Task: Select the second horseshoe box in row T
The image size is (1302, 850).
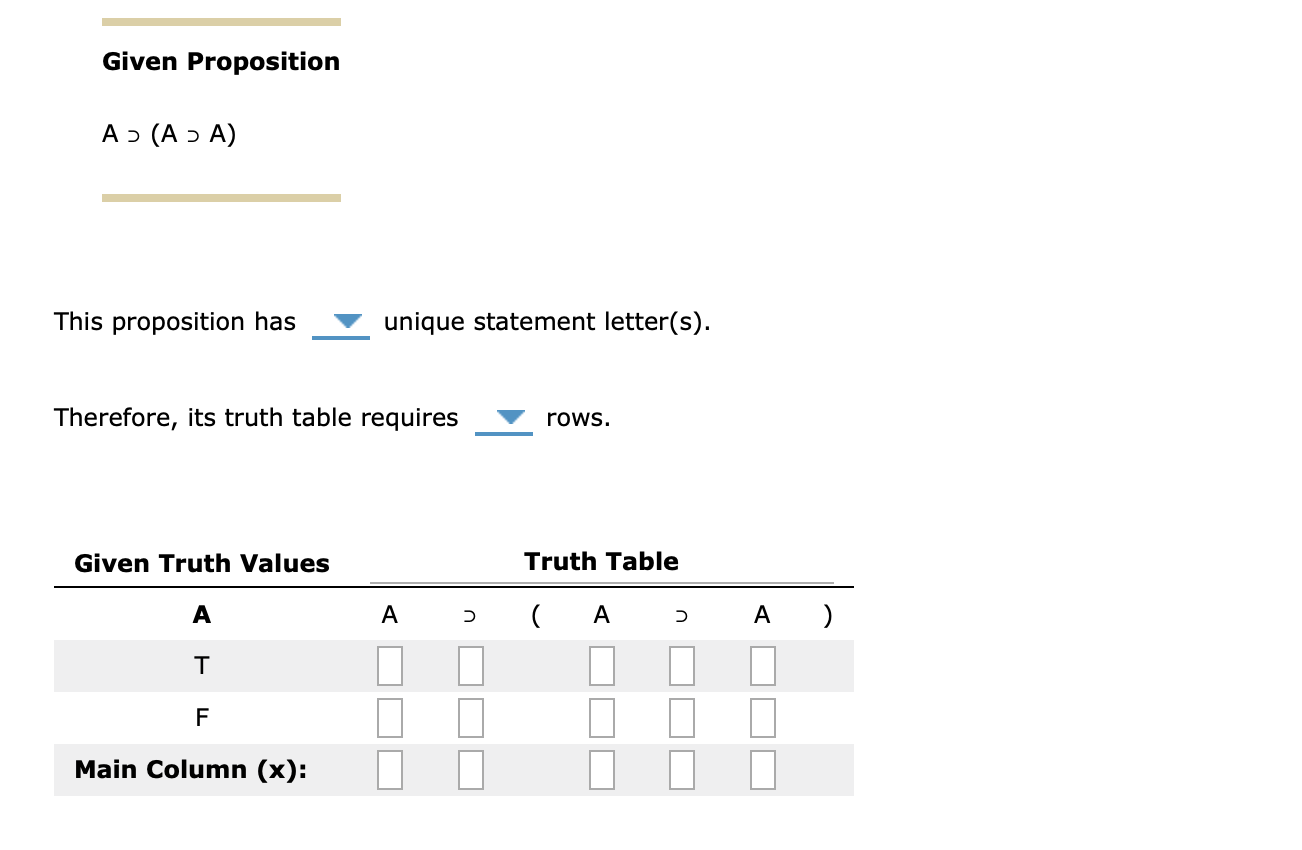Action: coord(681,665)
